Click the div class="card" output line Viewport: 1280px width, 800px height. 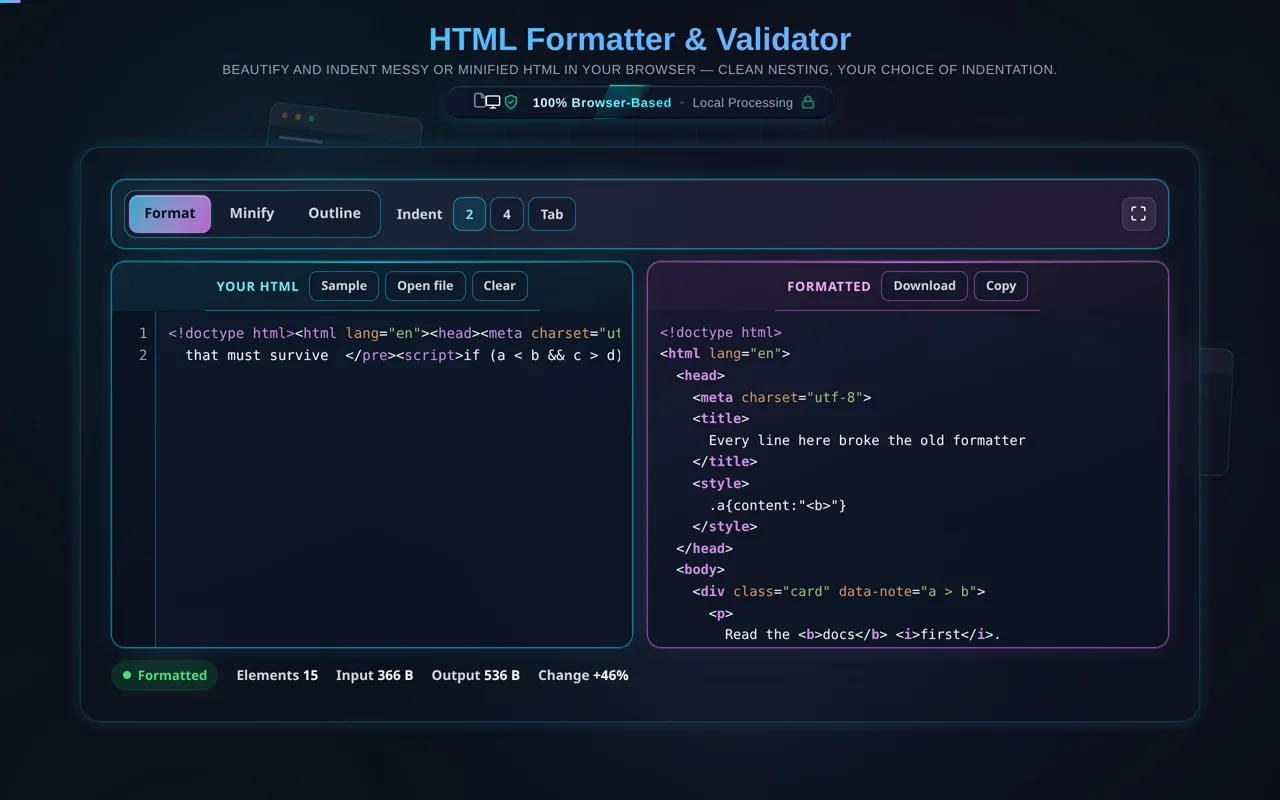click(x=839, y=591)
